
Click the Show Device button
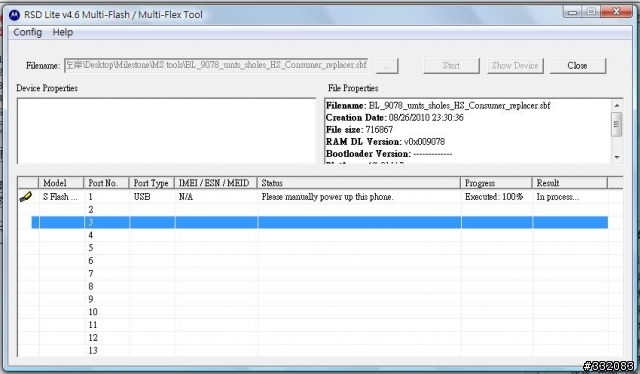515,66
